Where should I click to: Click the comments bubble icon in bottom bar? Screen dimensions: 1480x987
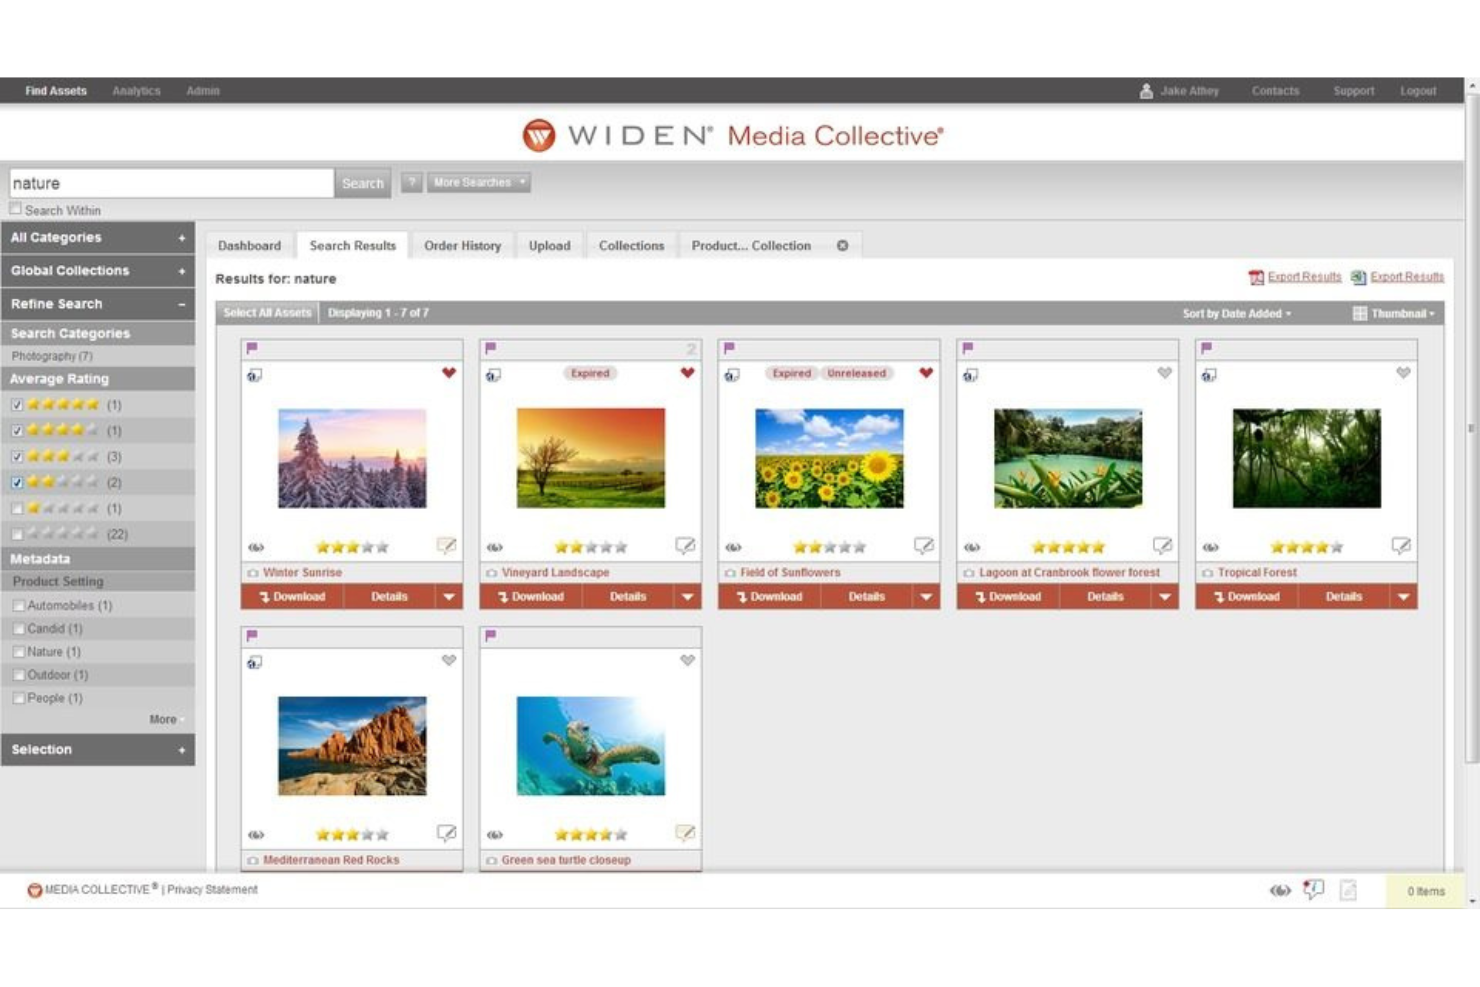[1313, 889]
